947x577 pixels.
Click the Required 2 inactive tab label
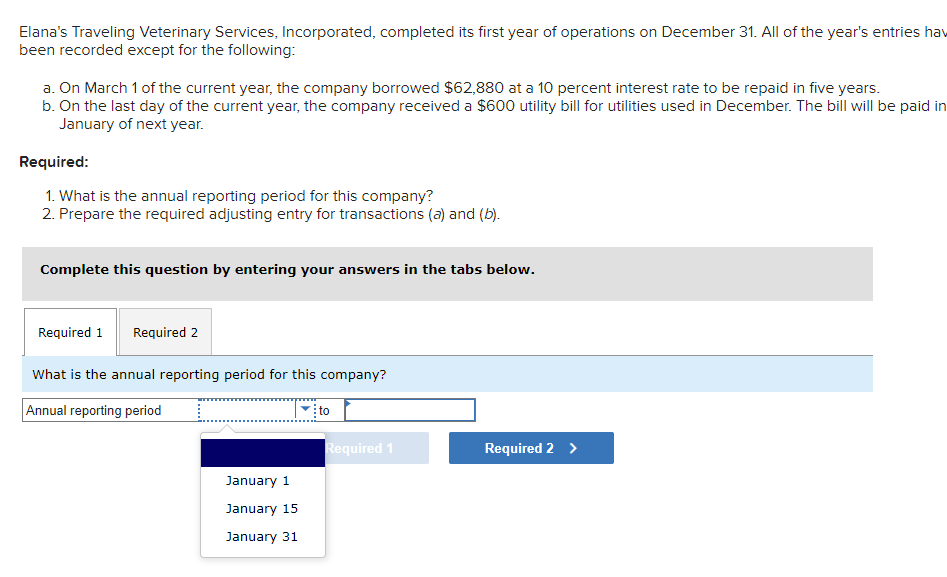coord(165,331)
